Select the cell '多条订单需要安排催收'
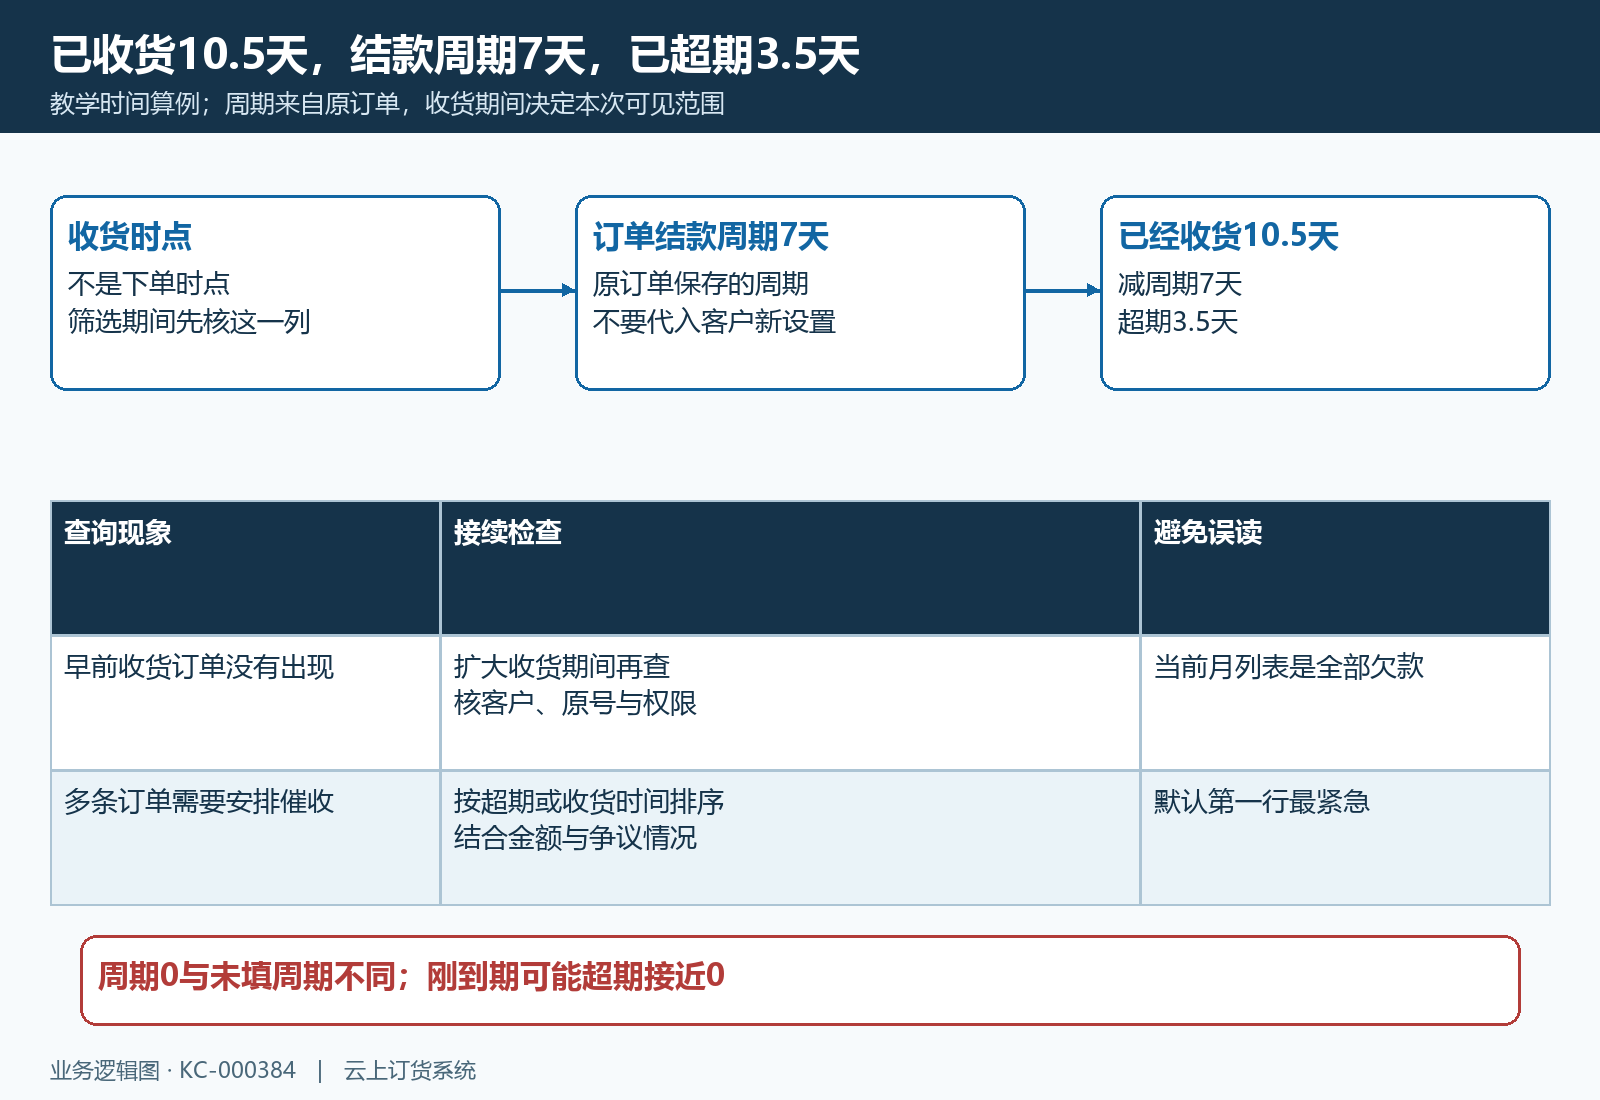Image resolution: width=1600 pixels, height=1100 pixels. [245, 838]
